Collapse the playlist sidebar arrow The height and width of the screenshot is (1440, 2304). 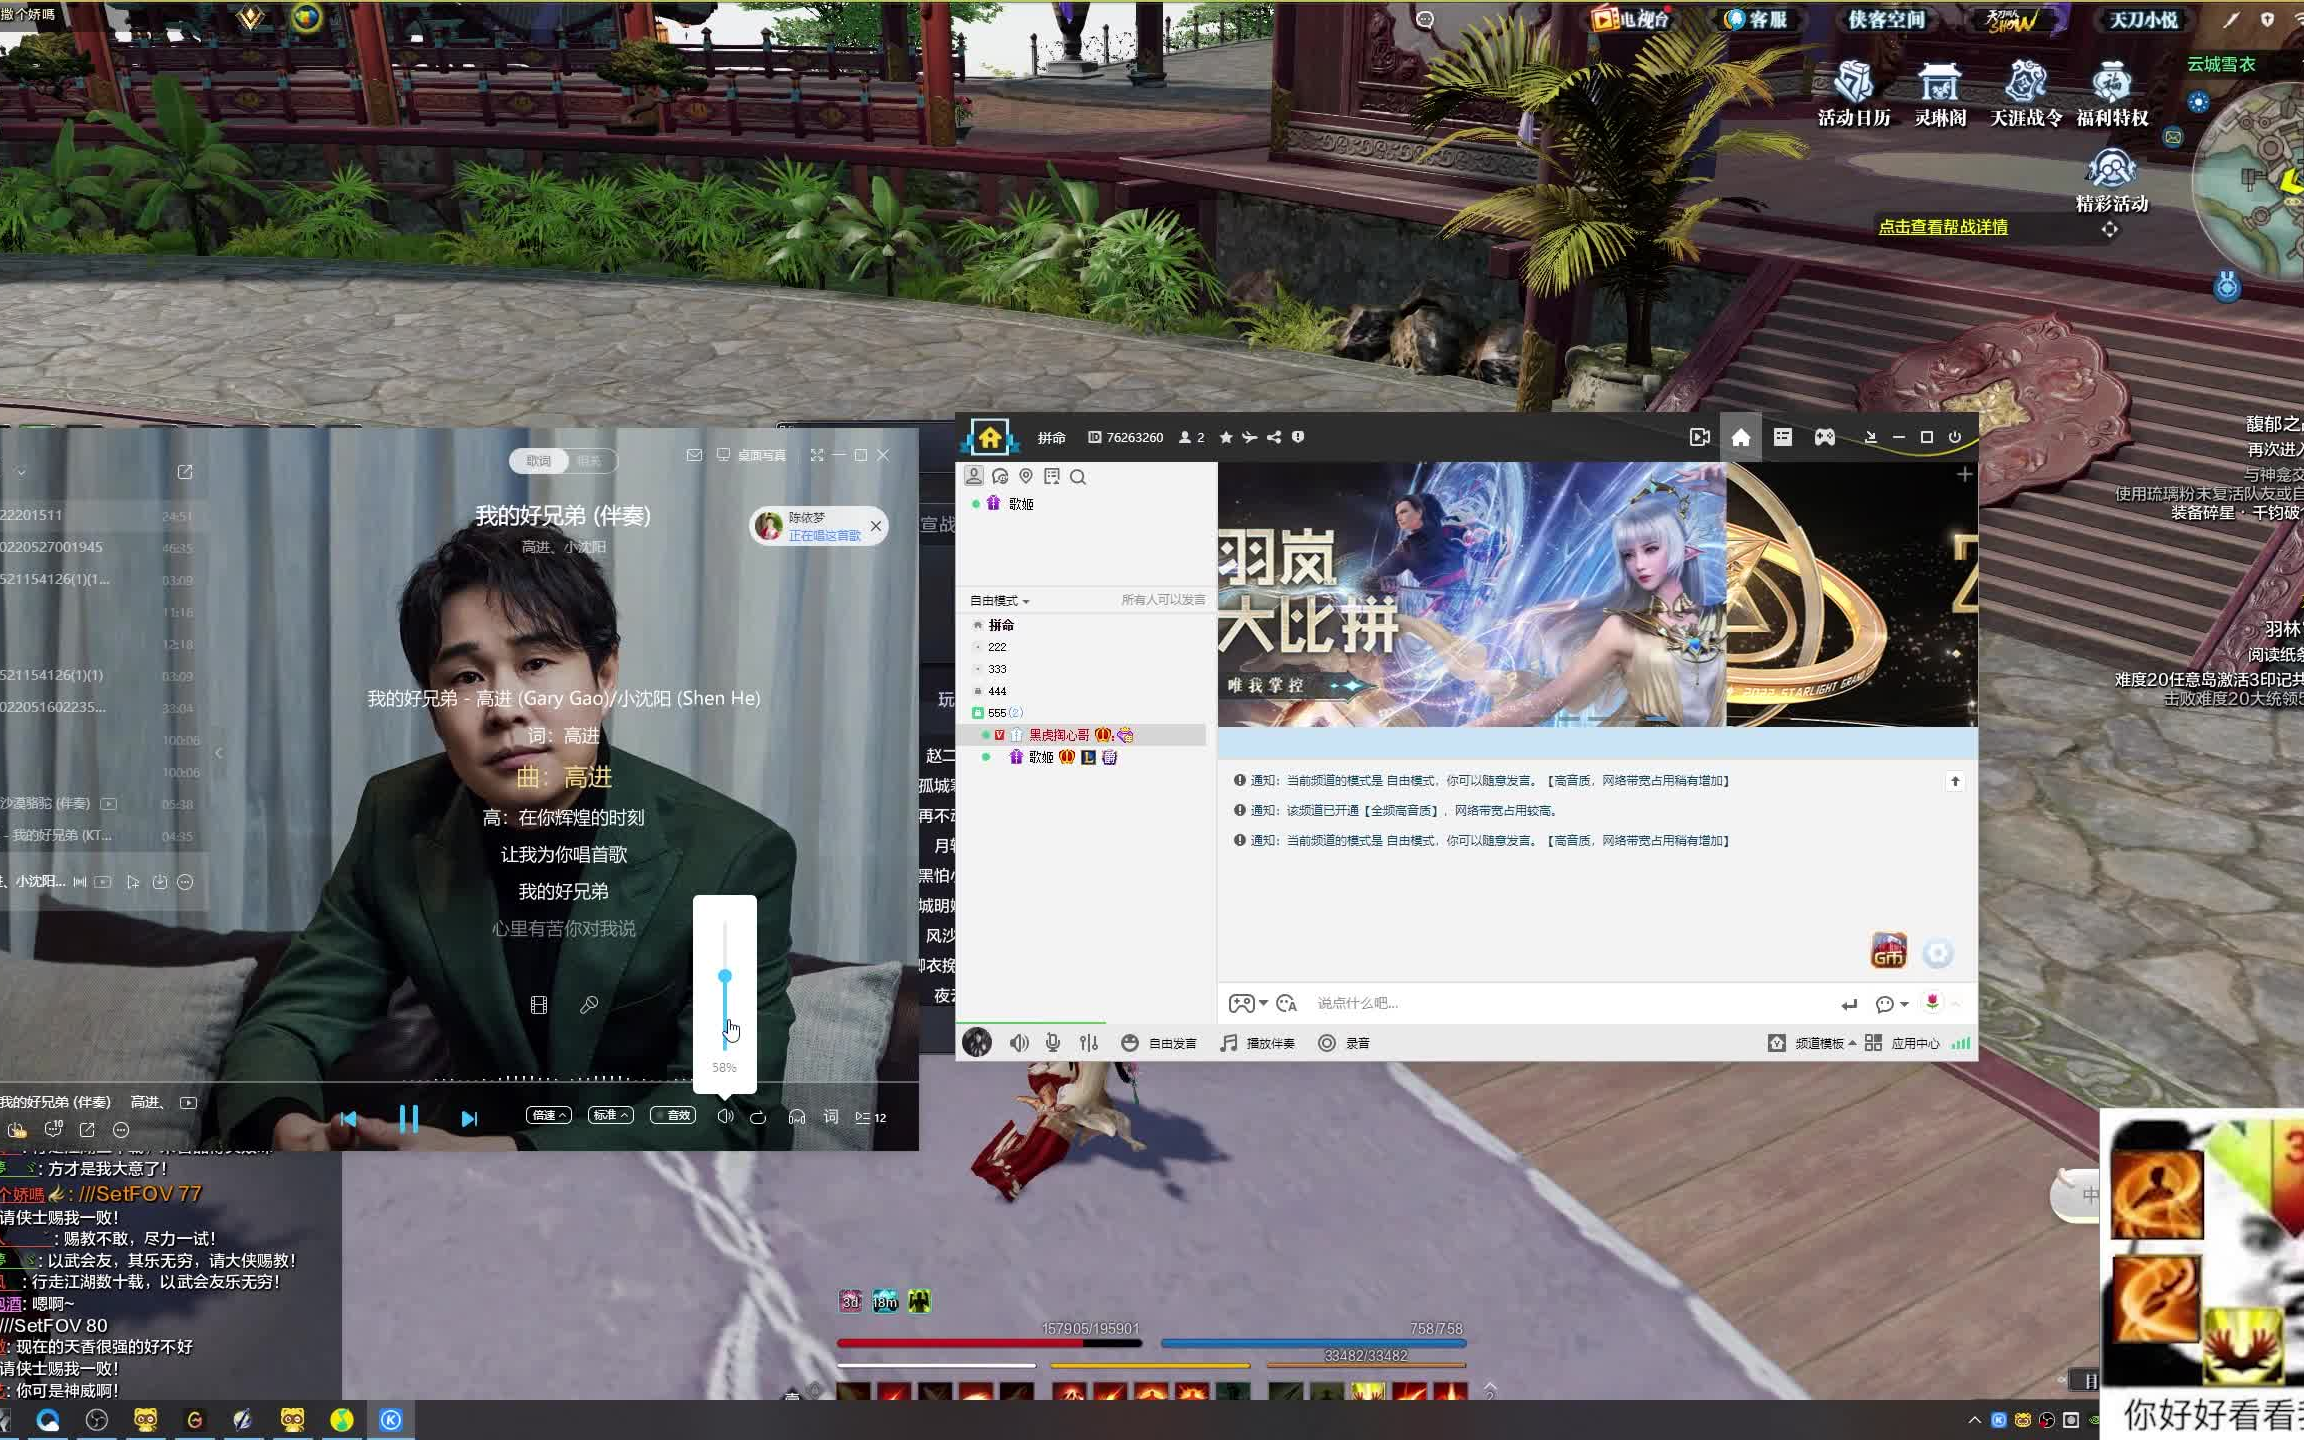tap(219, 753)
